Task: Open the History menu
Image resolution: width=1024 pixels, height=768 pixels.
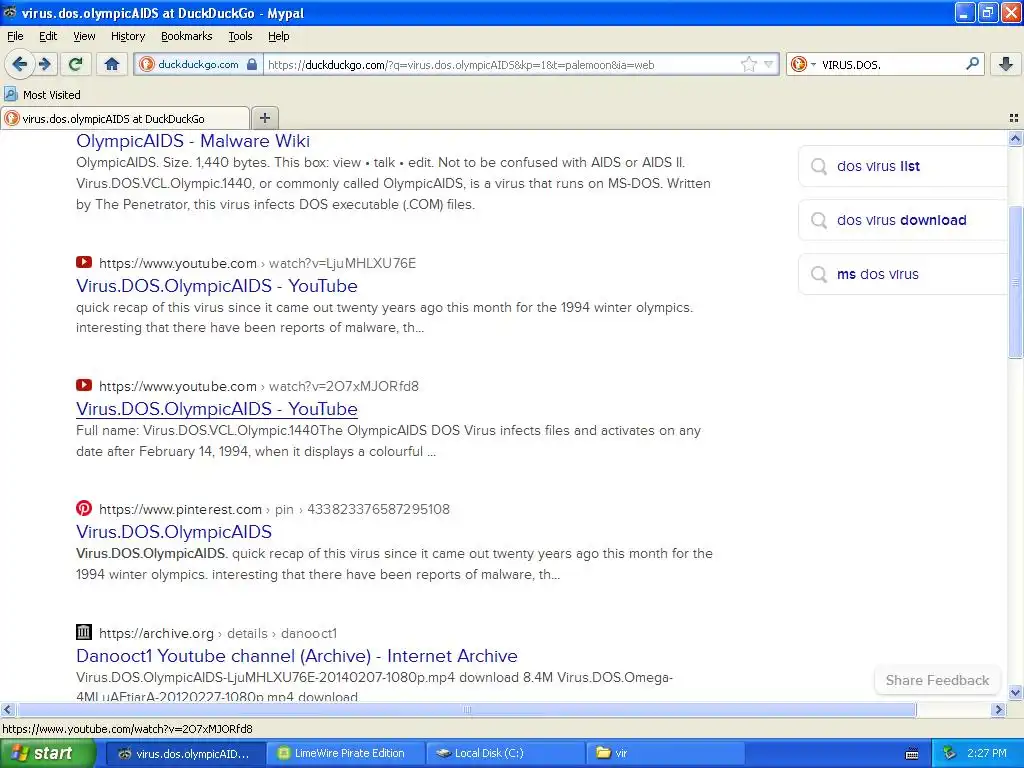Action: coord(127,36)
